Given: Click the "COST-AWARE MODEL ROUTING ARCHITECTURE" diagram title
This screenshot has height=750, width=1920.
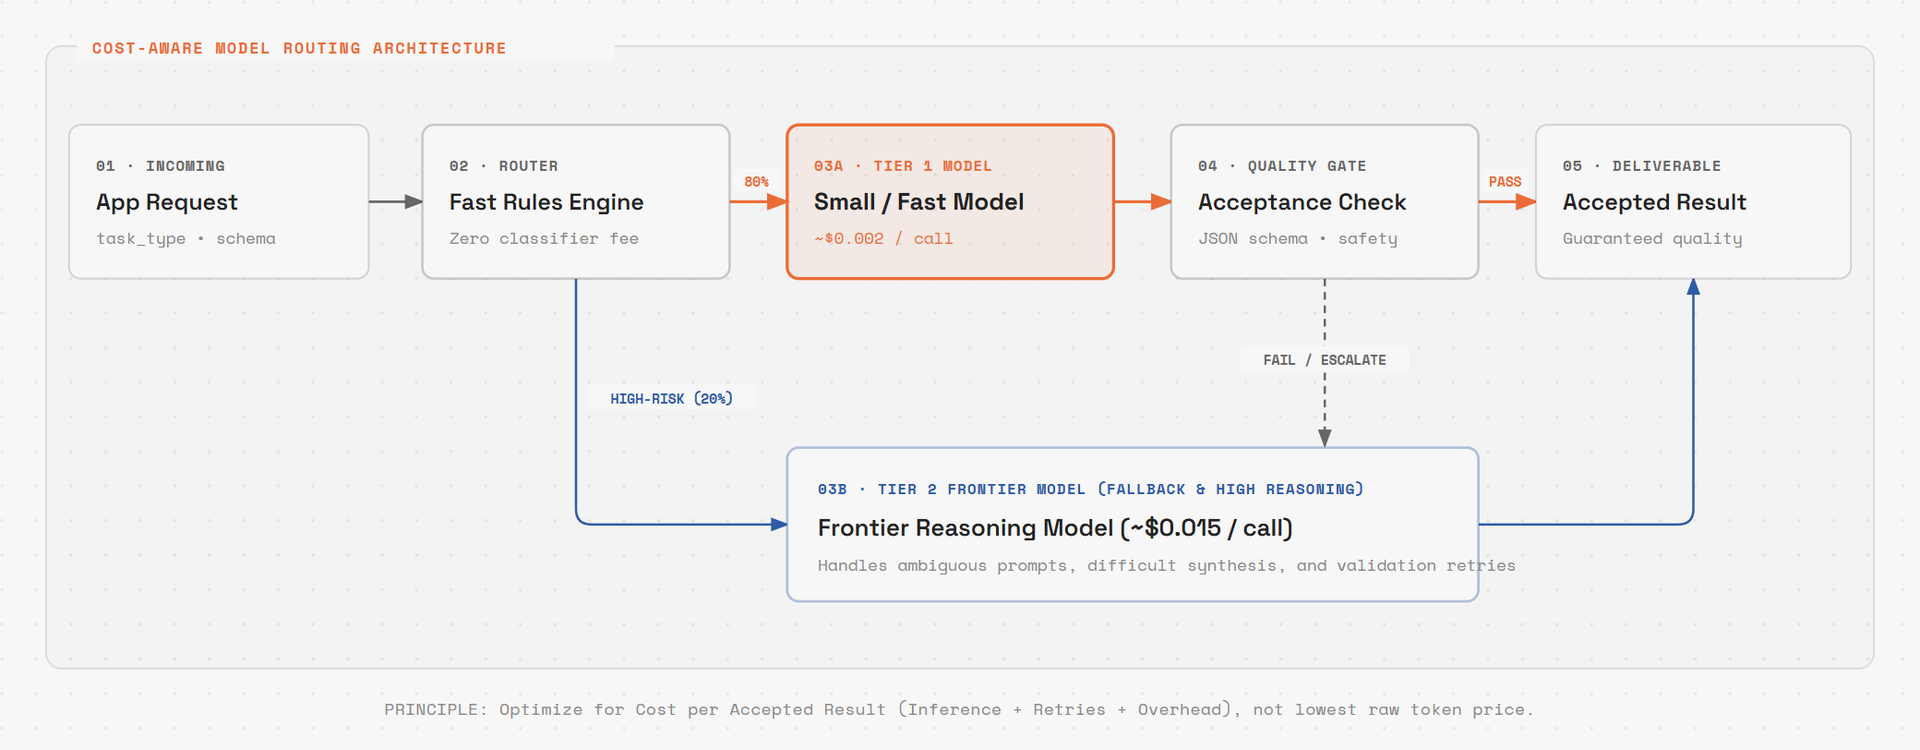Looking at the screenshot, I should click(299, 48).
